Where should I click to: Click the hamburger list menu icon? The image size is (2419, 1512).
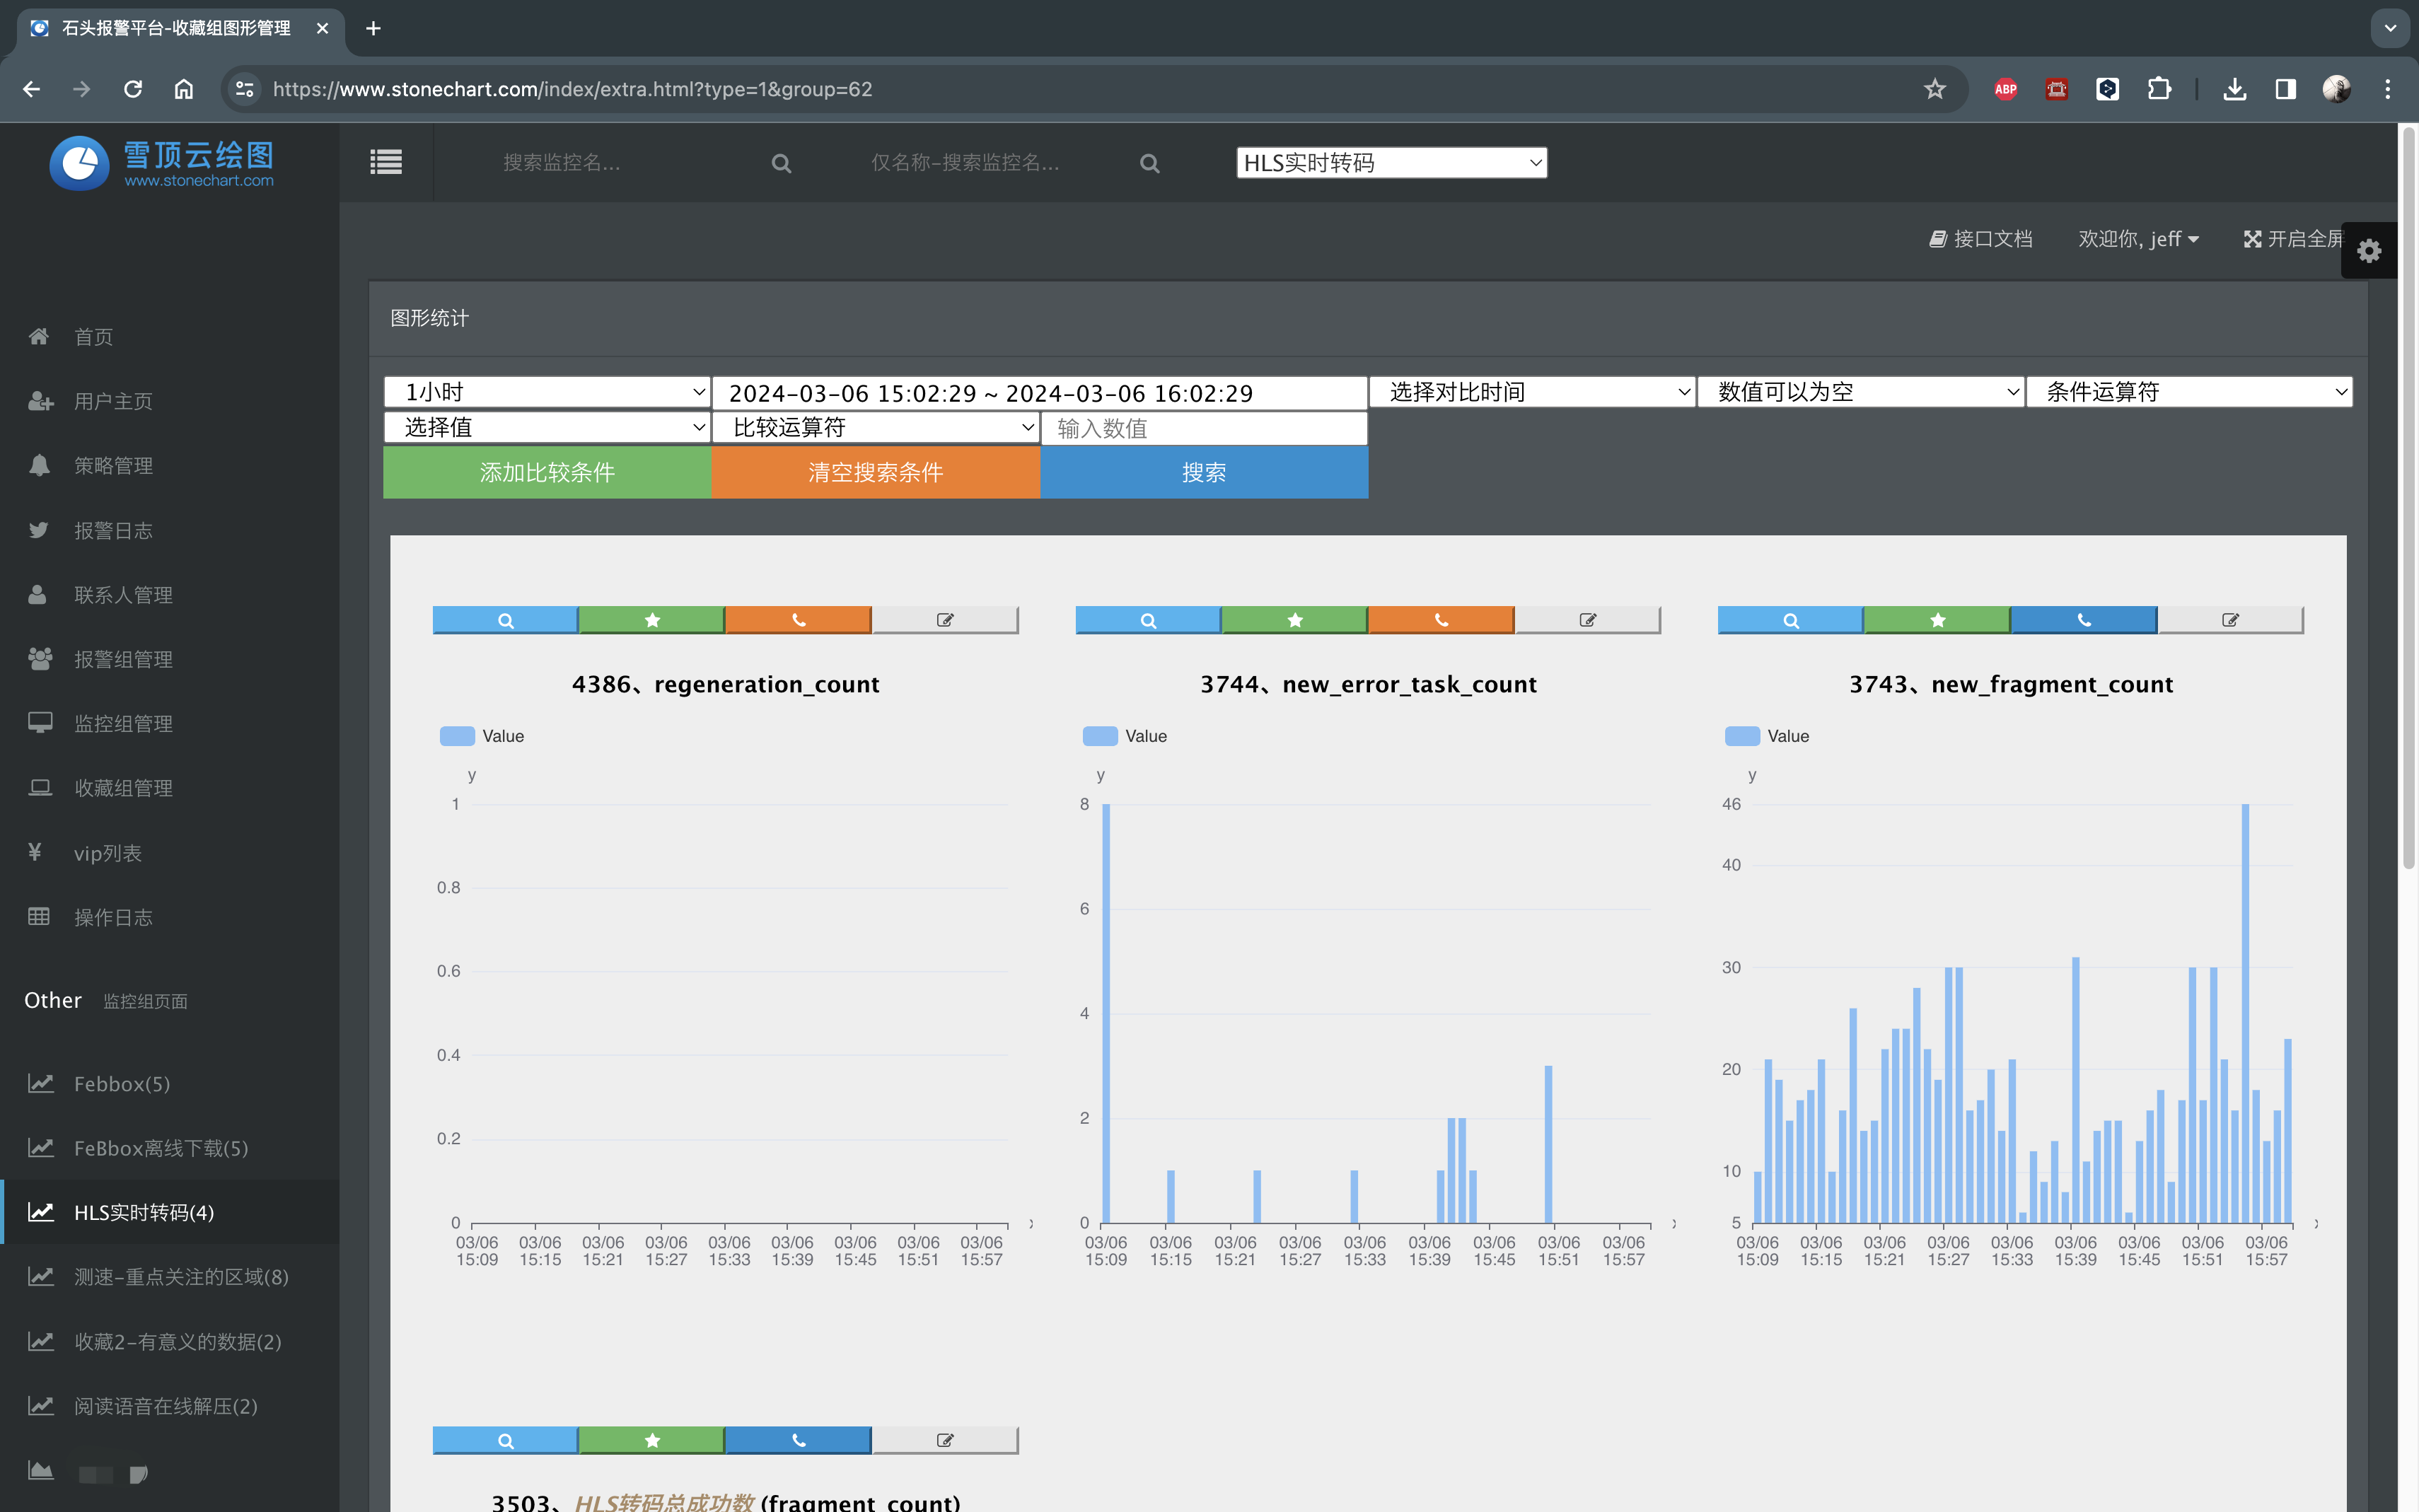(x=386, y=162)
